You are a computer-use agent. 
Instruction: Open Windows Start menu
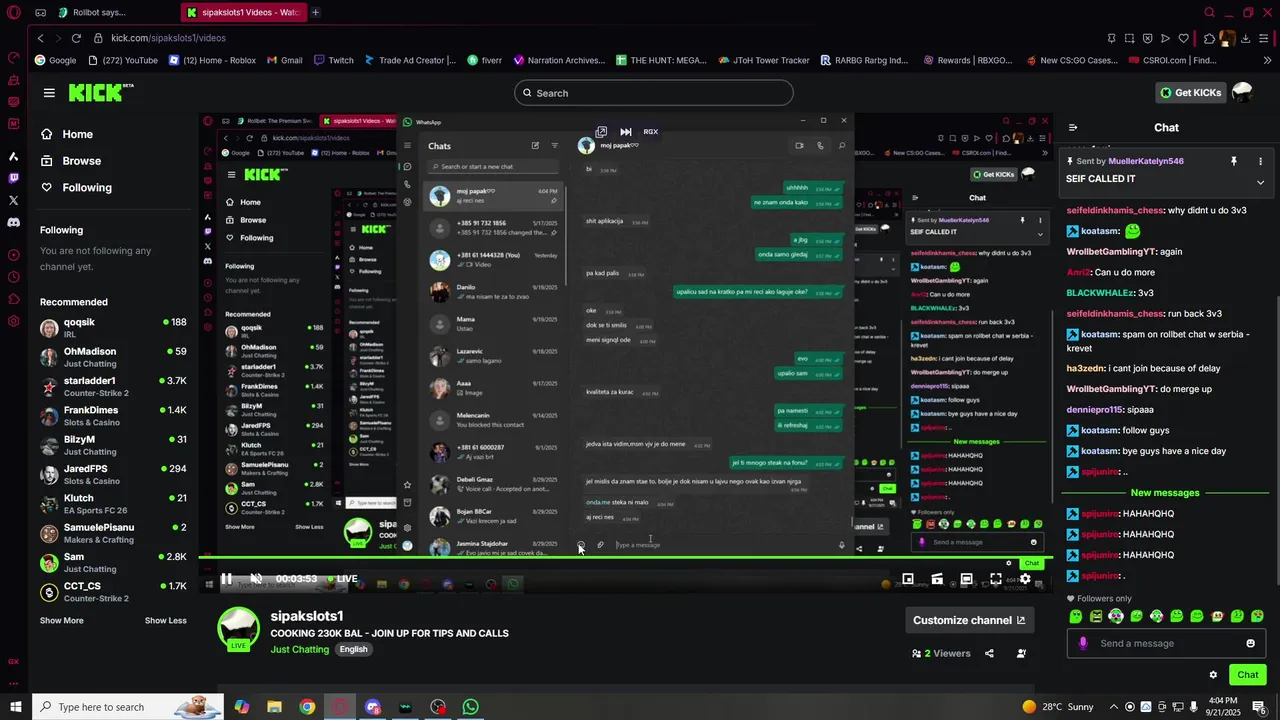click(x=15, y=707)
